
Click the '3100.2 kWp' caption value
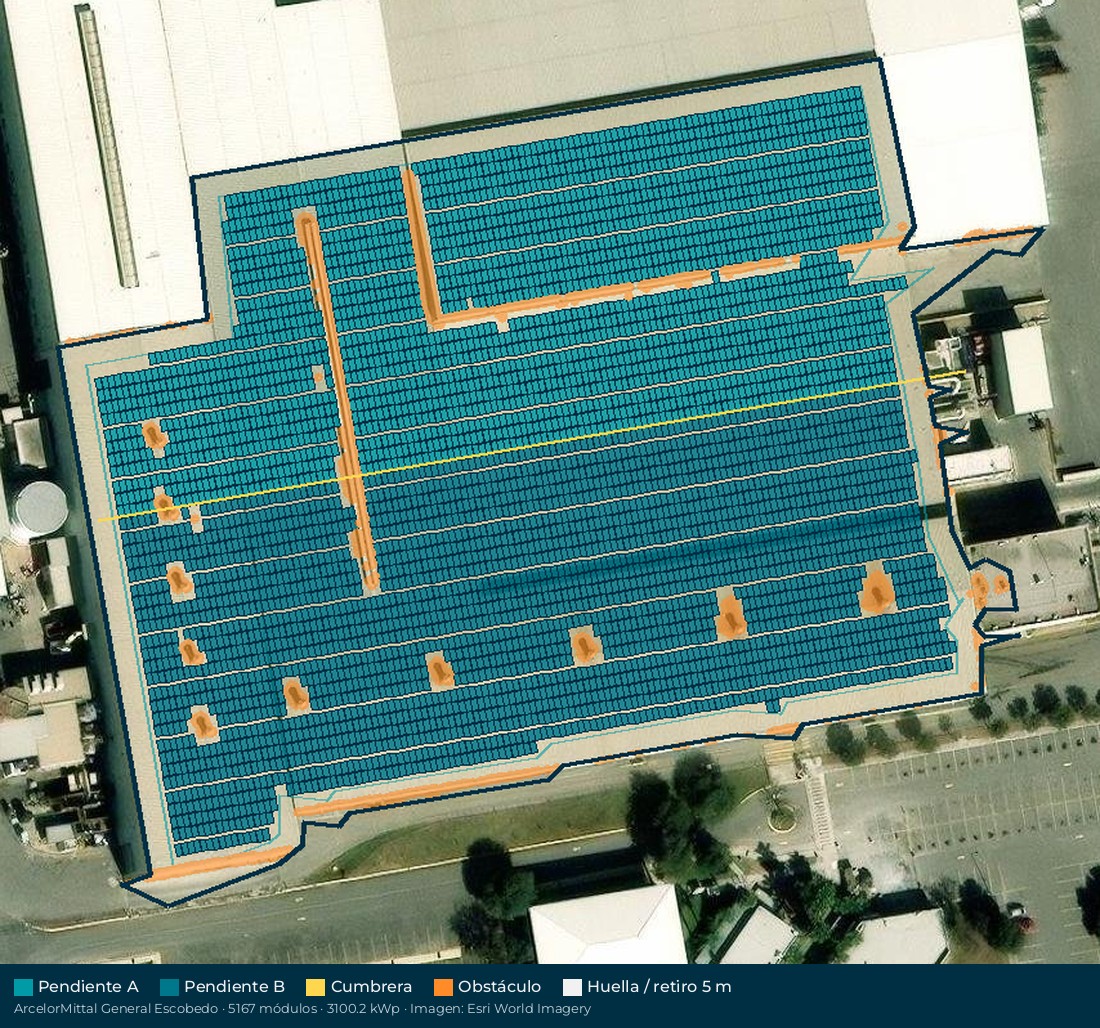click(x=363, y=1008)
